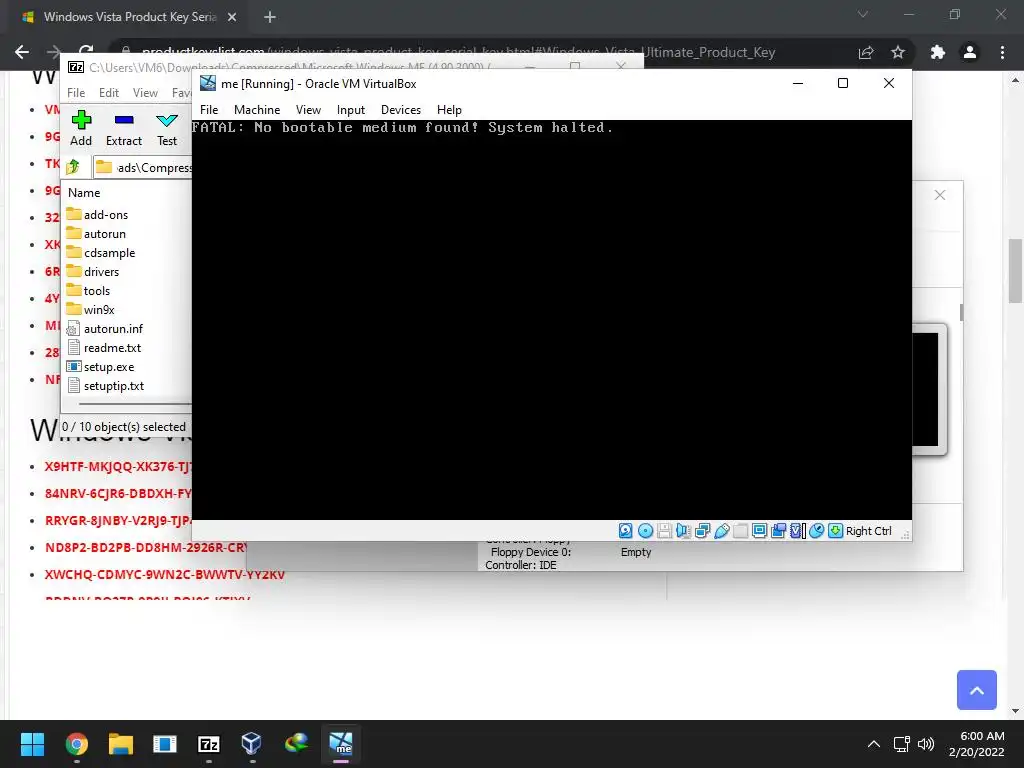This screenshot has height=768, width=1024.
Task: Click the Right Ctrl host key label
Action: click(869, 531)
